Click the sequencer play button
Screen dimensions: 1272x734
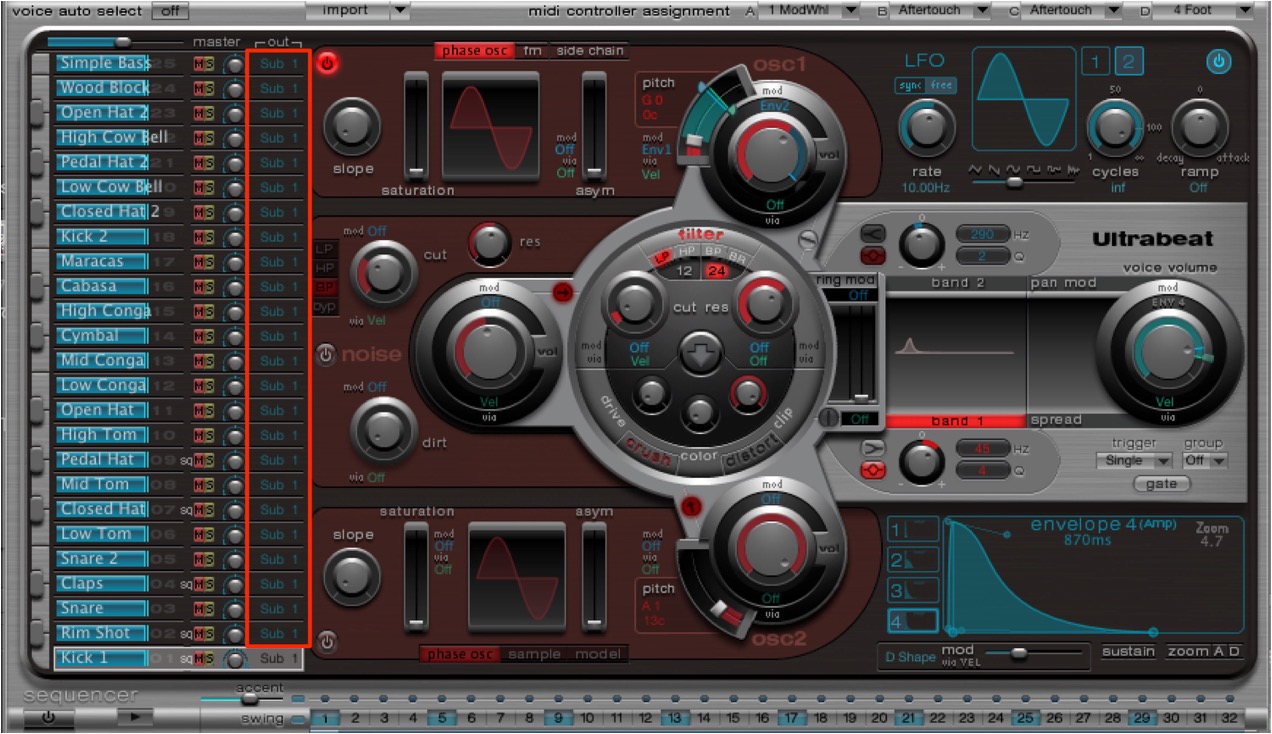[136, 717]
